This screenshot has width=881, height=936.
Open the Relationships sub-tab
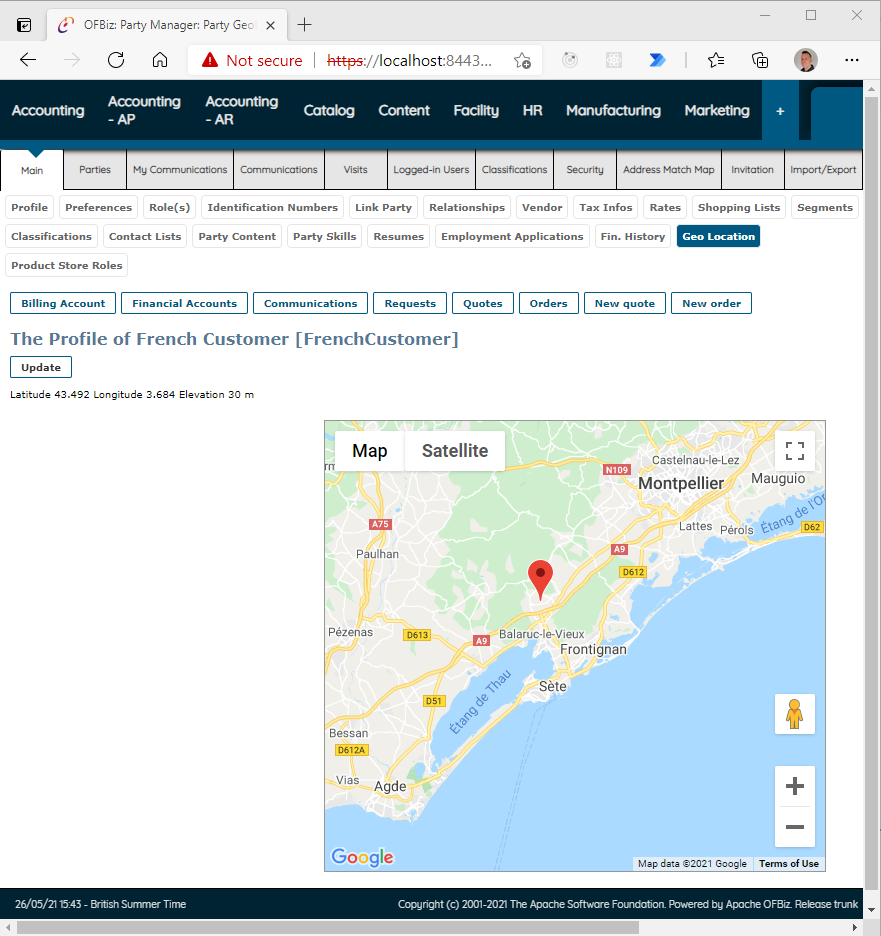coord(467,207)
